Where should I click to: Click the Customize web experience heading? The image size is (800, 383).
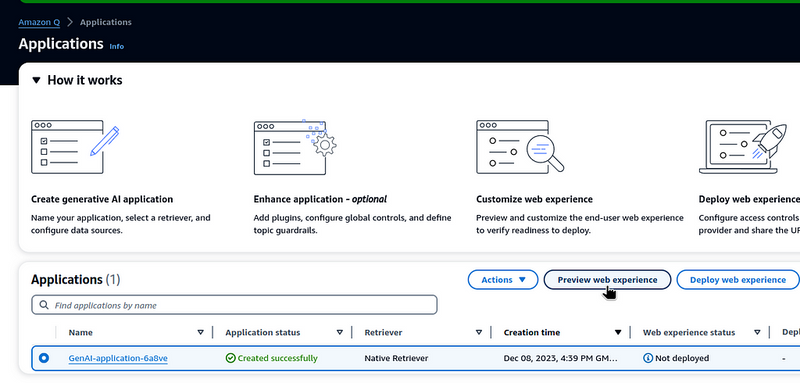(x=534, y=199)
